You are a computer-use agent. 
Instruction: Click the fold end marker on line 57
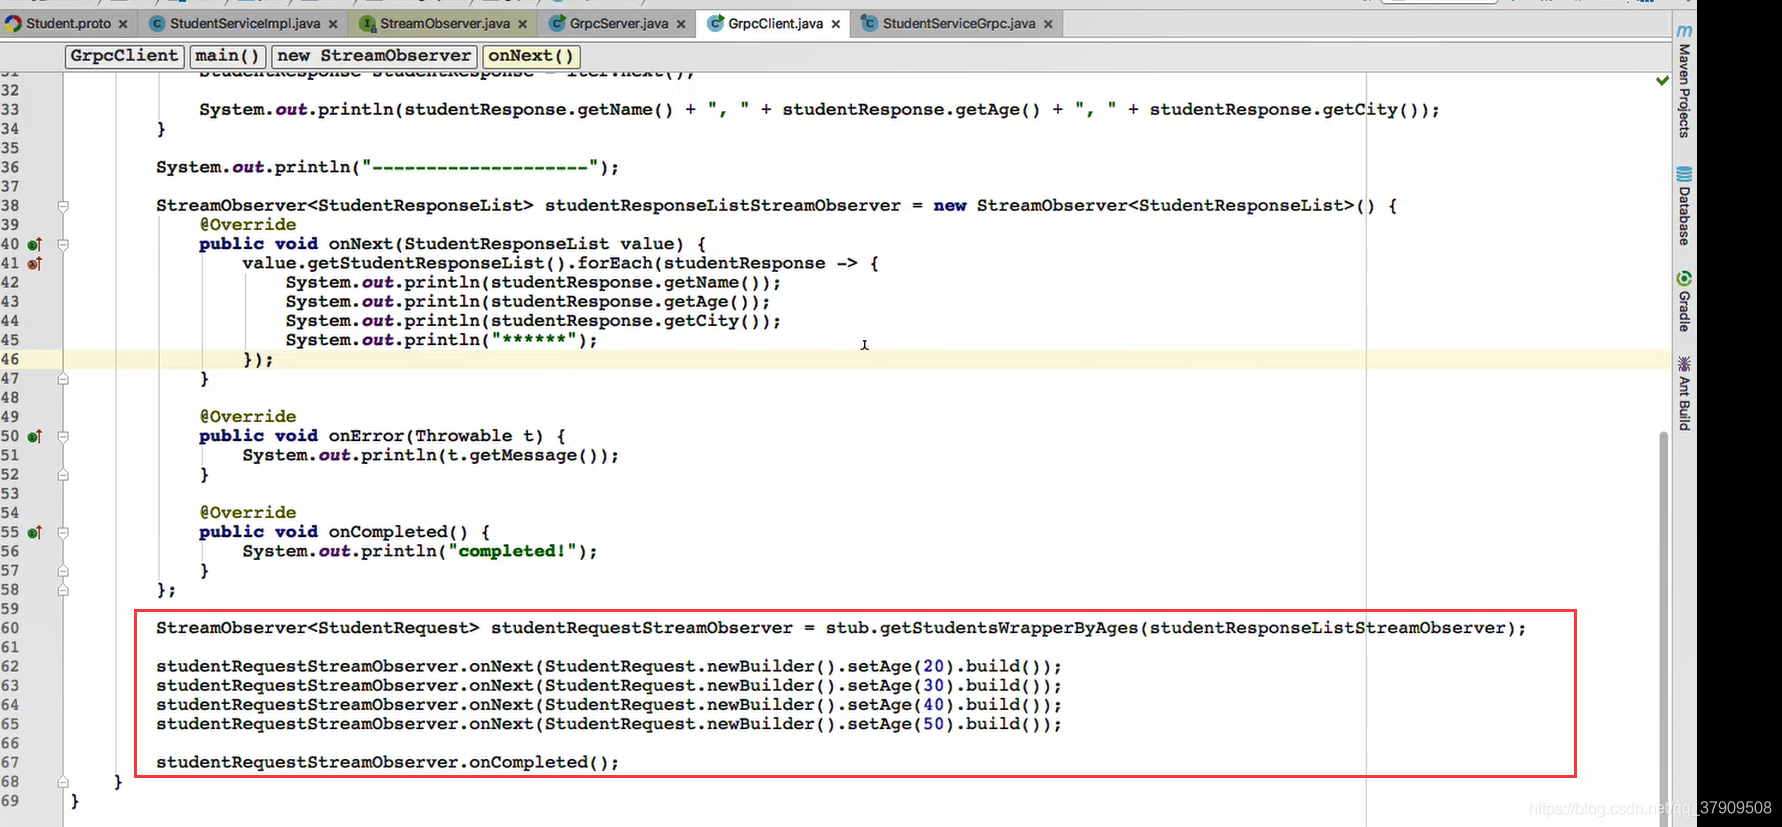(63, 571)
